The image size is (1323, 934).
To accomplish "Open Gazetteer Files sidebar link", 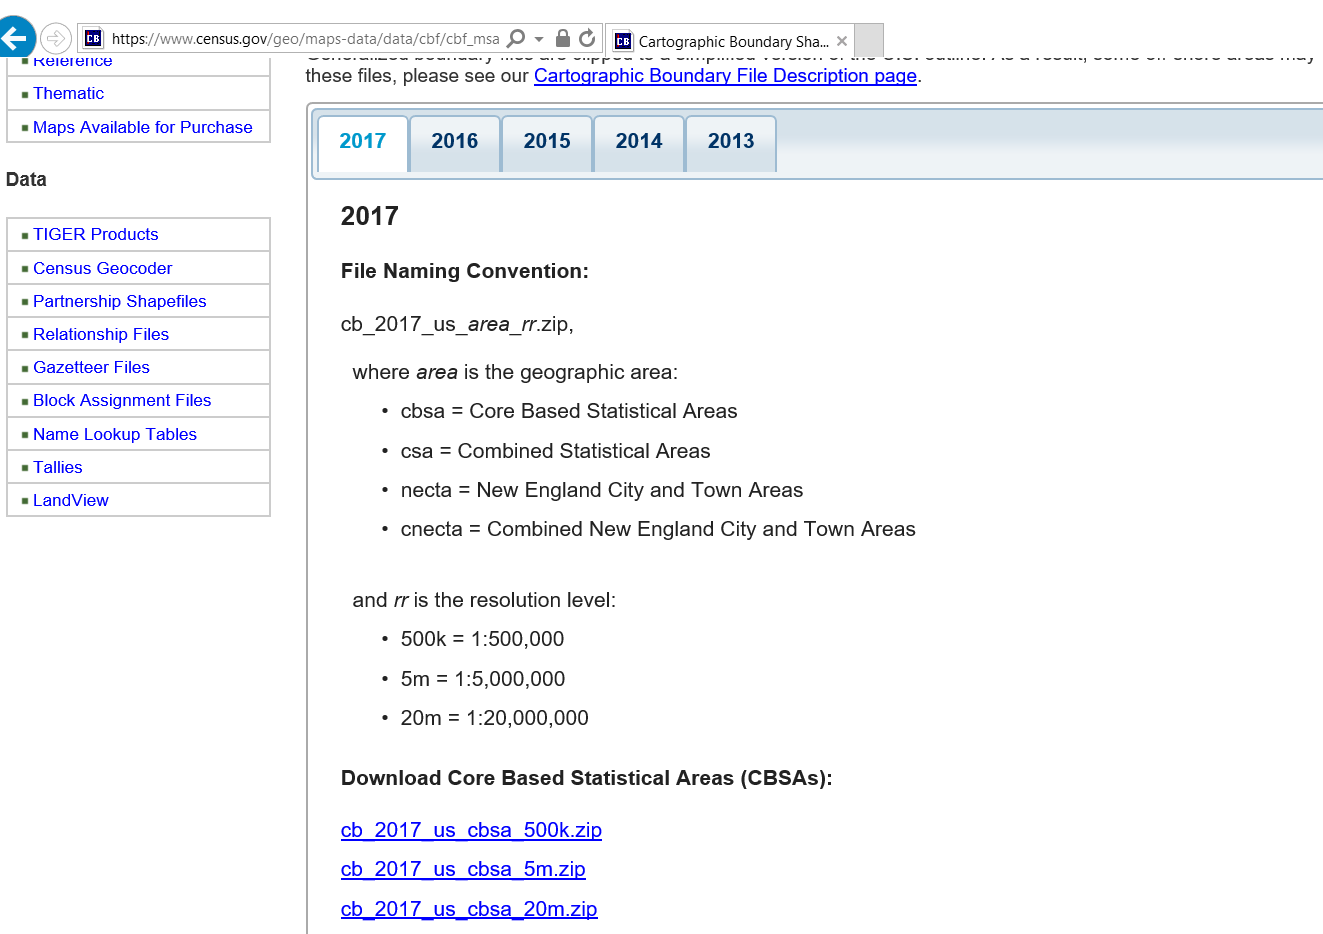I will click(91, 367).
